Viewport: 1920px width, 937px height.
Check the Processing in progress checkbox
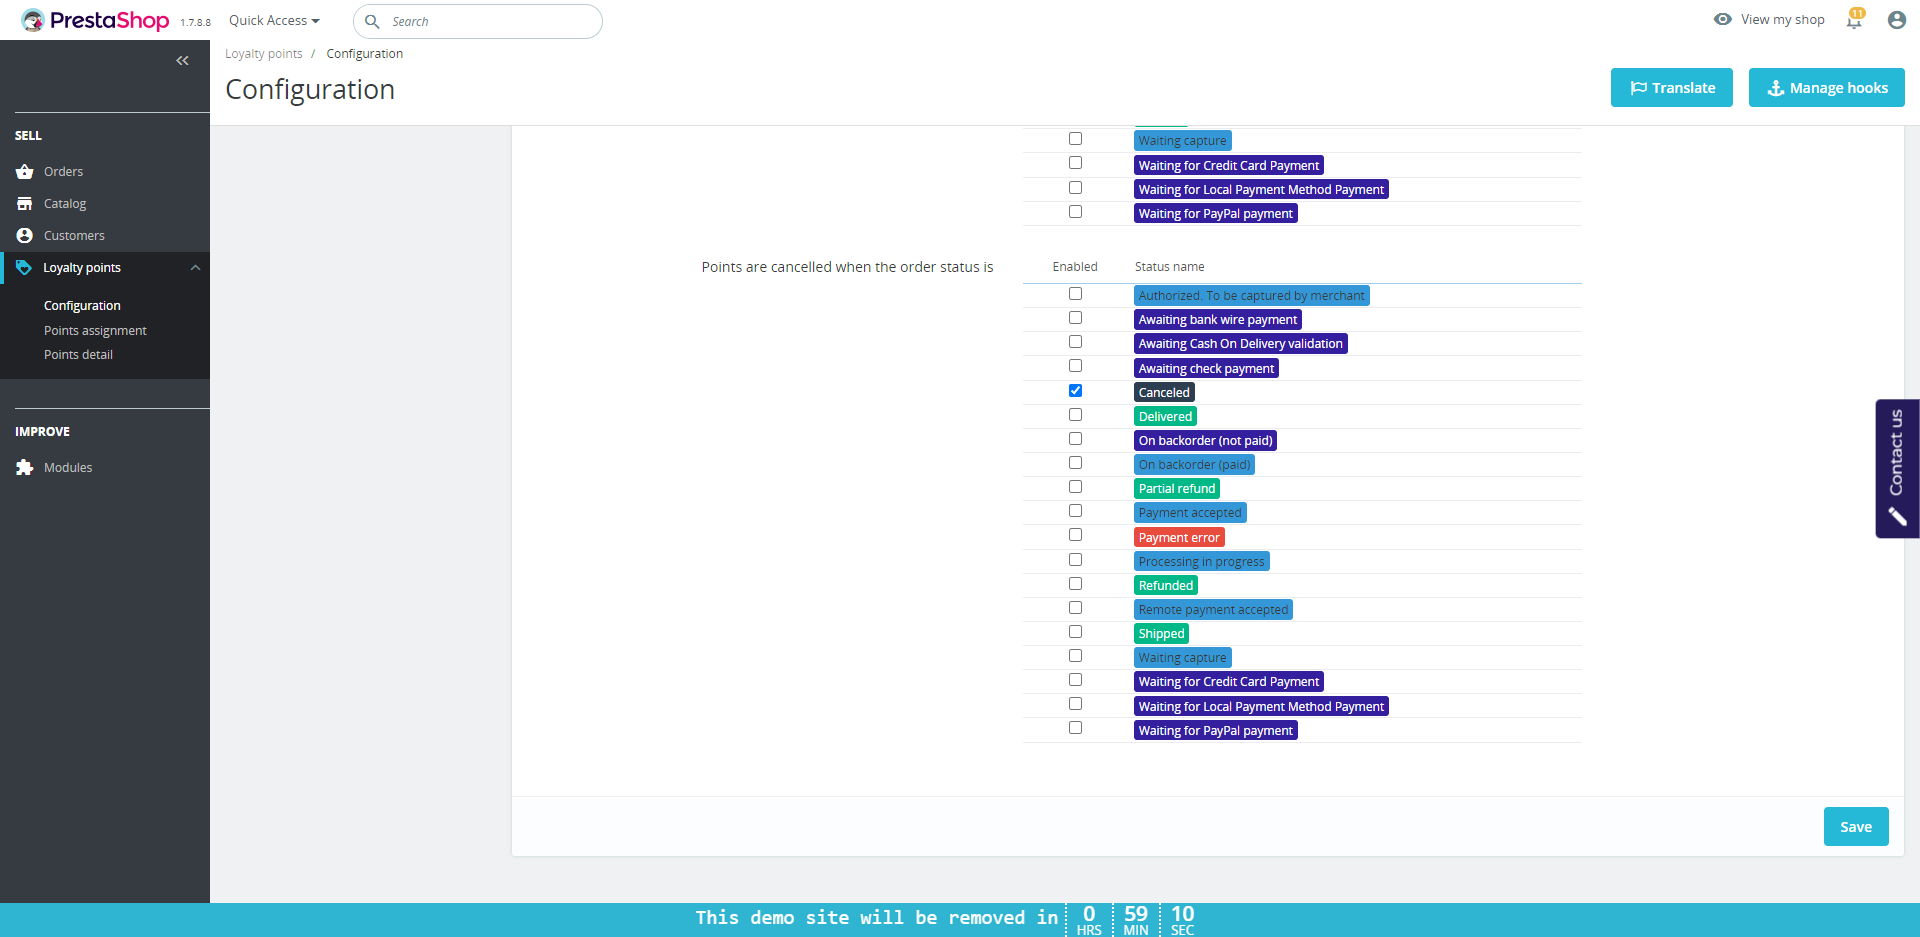click(x=1075, y=560)
